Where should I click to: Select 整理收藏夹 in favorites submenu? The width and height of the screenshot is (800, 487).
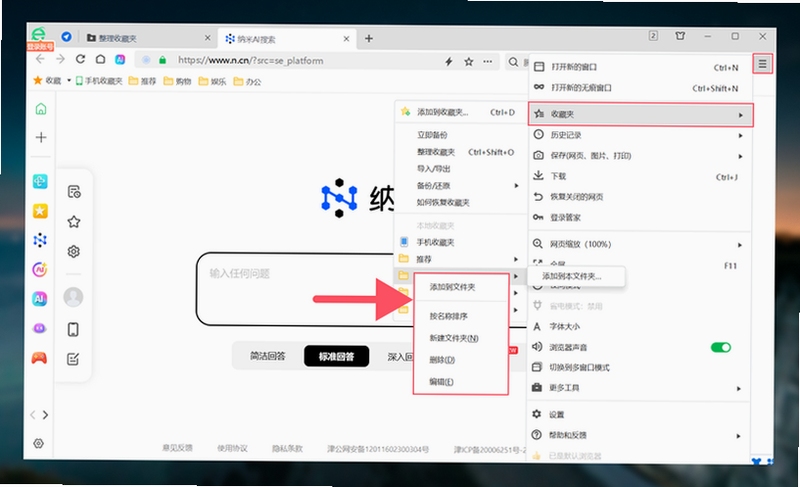coord(461,152)
